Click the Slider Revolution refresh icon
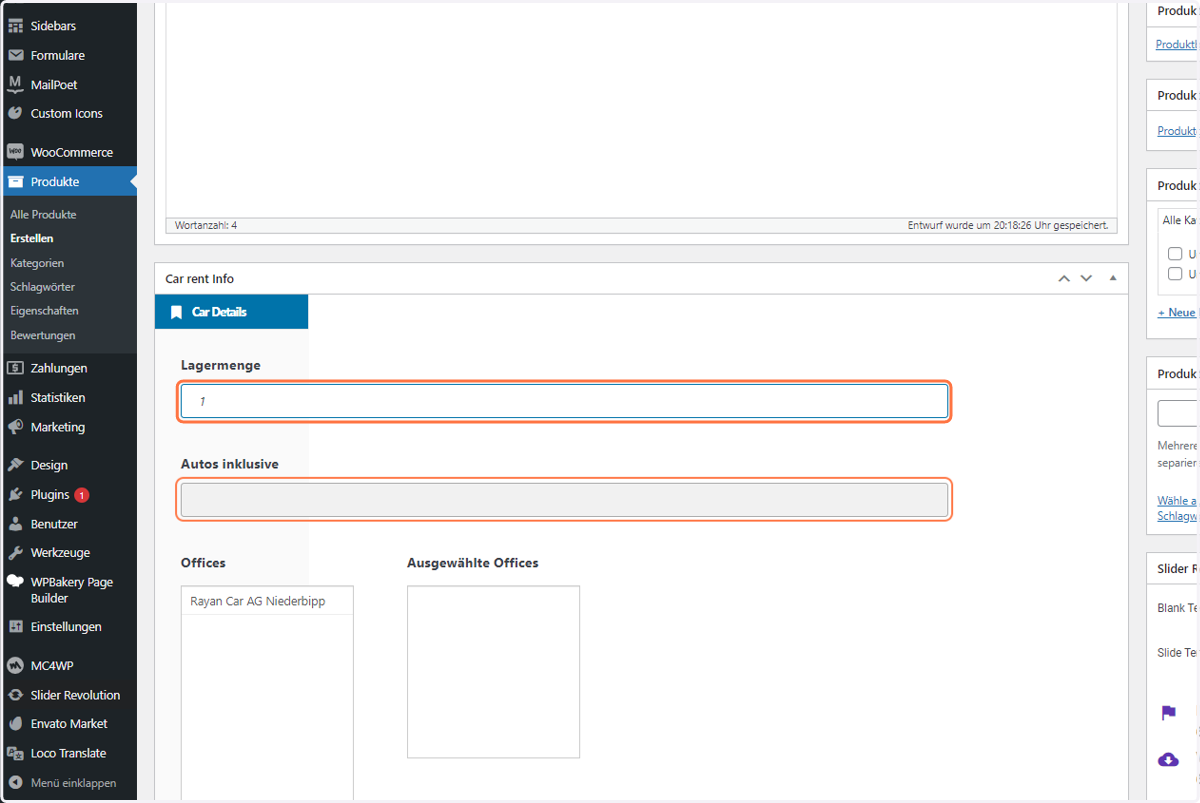The height and width of the screenshot is (803, 1200). tap(15, 695)
